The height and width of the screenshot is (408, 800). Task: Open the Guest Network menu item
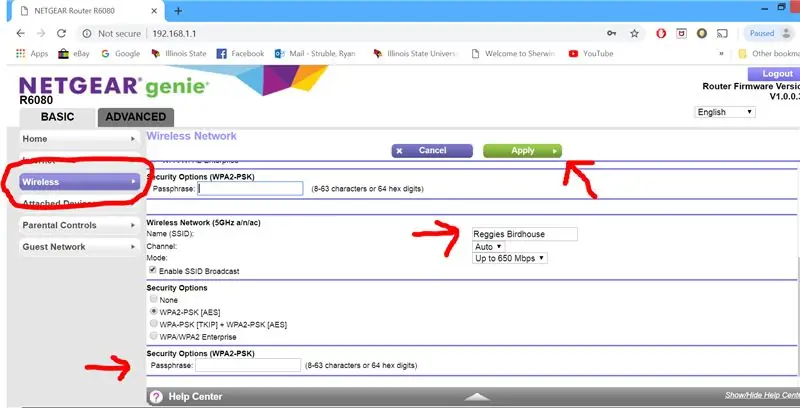coord(80,247)
